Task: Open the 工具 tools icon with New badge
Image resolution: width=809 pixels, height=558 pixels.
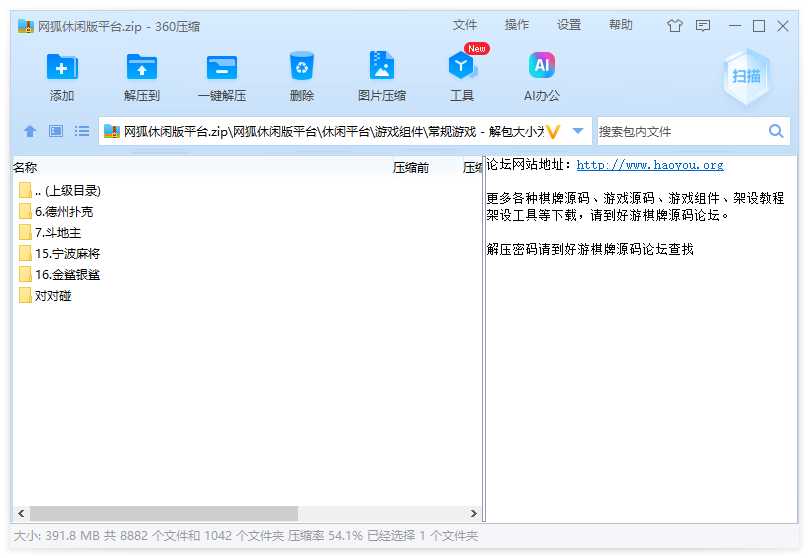Action: click(x=462, y=65)
